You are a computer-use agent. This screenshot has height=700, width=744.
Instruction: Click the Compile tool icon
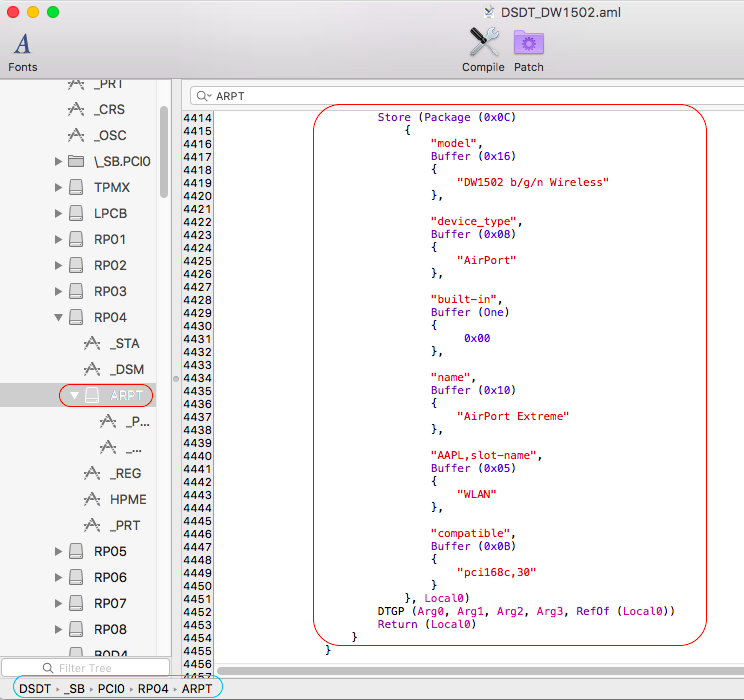coord(483,43)
